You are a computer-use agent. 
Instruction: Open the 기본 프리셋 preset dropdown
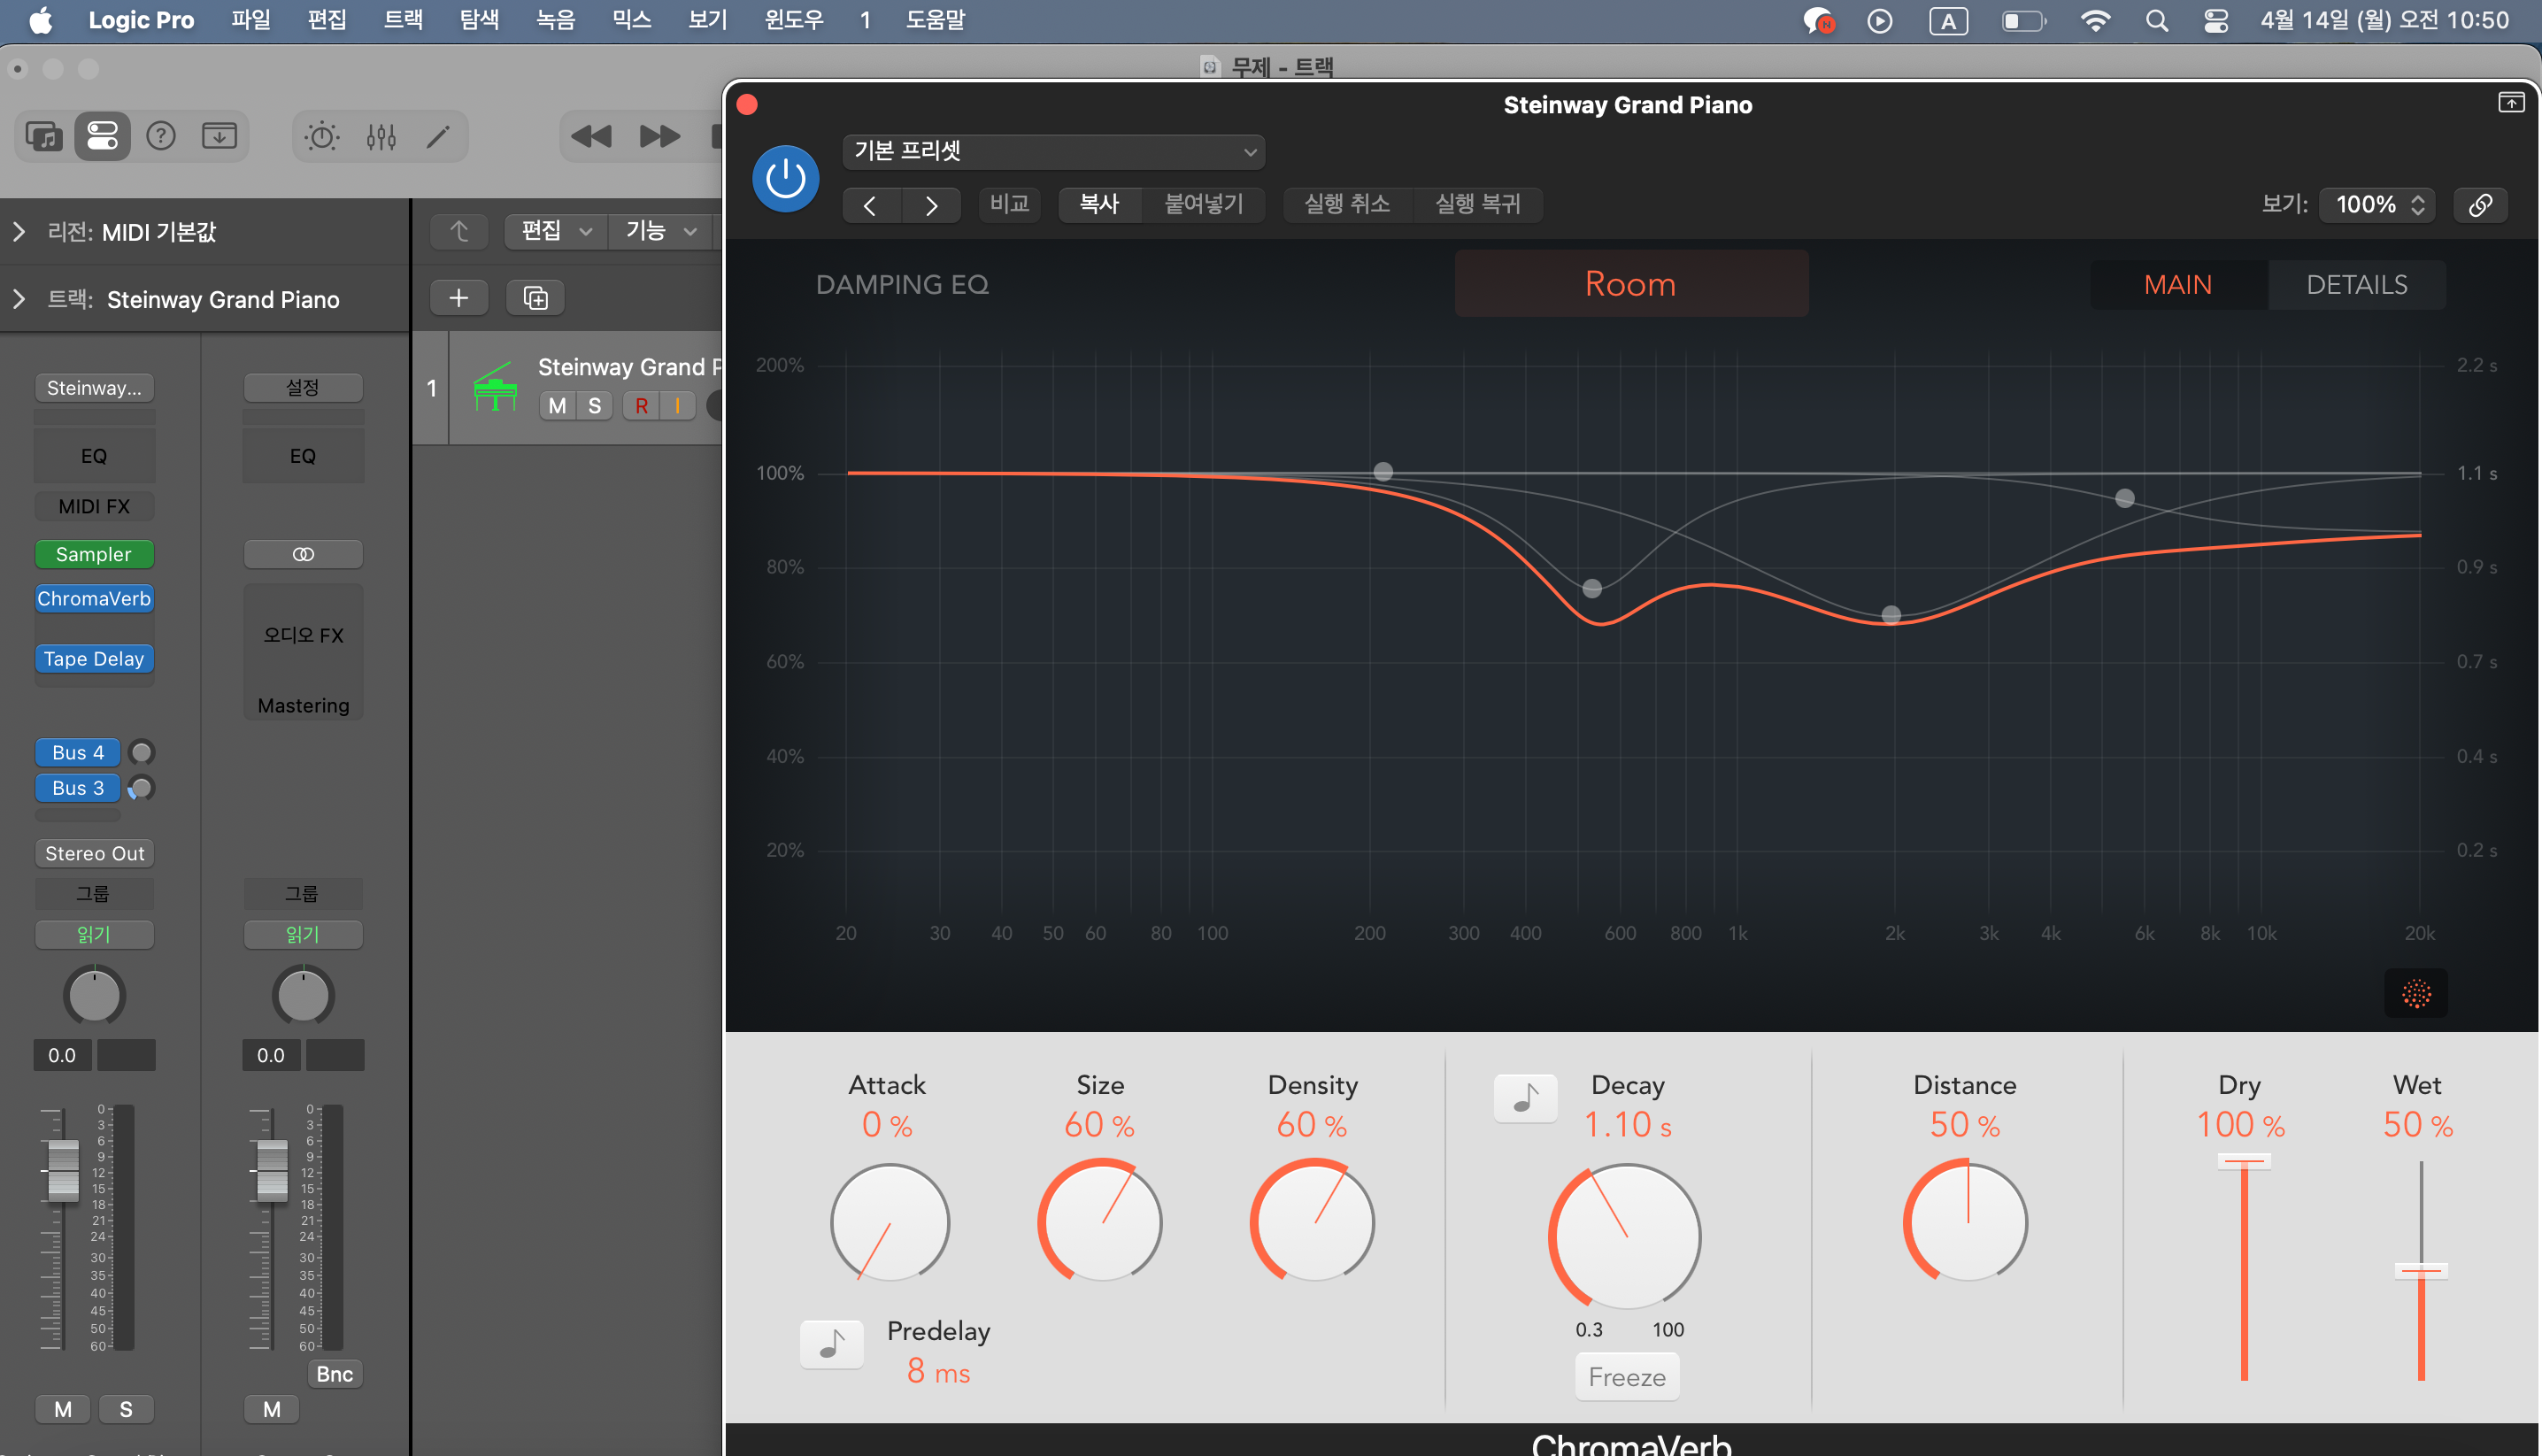point(1054,152)
